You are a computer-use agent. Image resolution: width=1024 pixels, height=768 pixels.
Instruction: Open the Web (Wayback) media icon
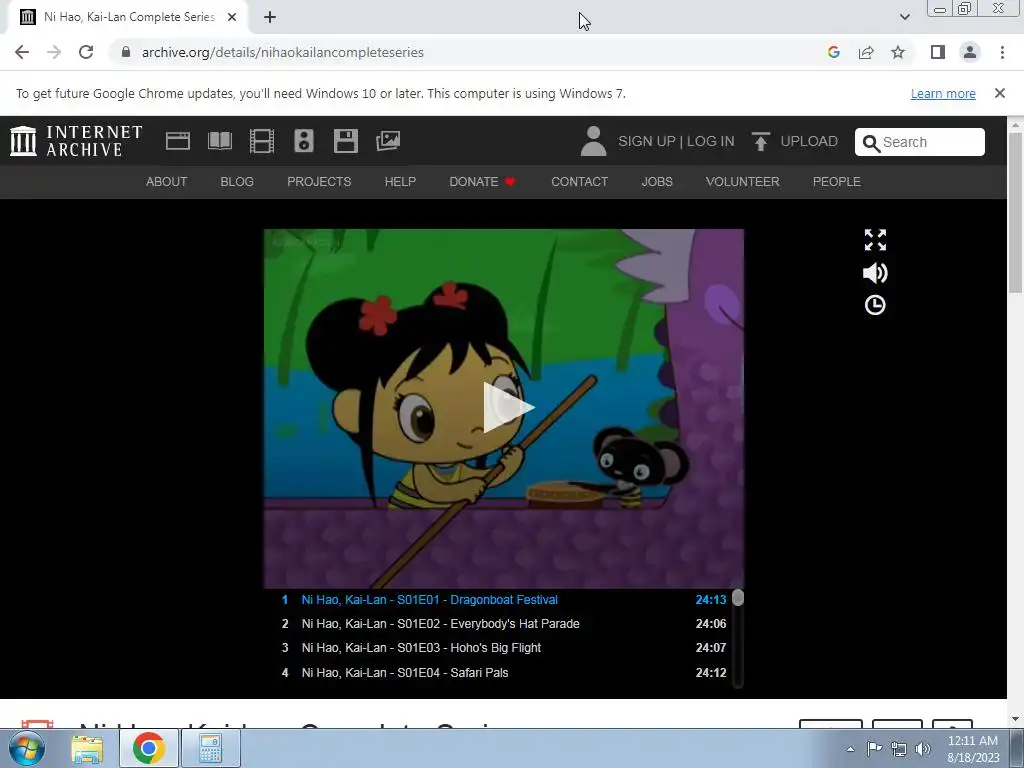point(178,141)
